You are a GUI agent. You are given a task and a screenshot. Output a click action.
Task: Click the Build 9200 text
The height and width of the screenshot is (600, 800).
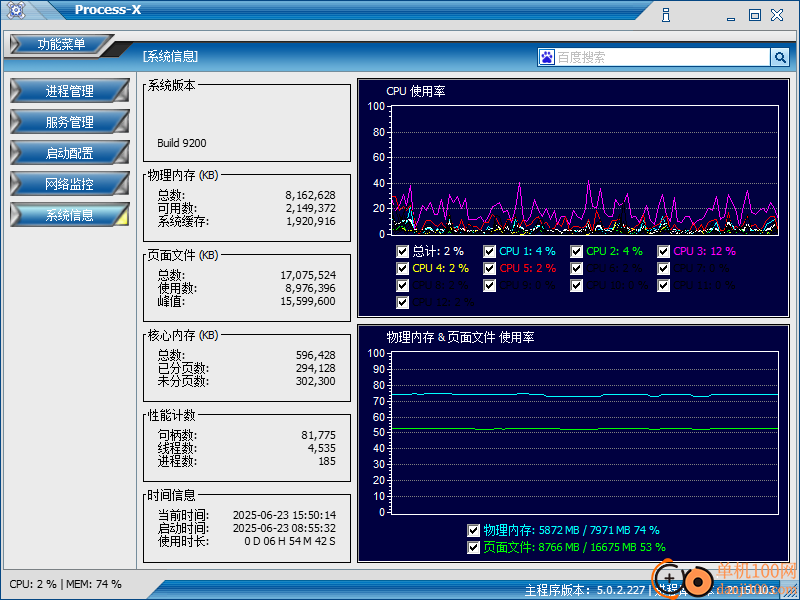pyautogui.click(x=182, y=143)
